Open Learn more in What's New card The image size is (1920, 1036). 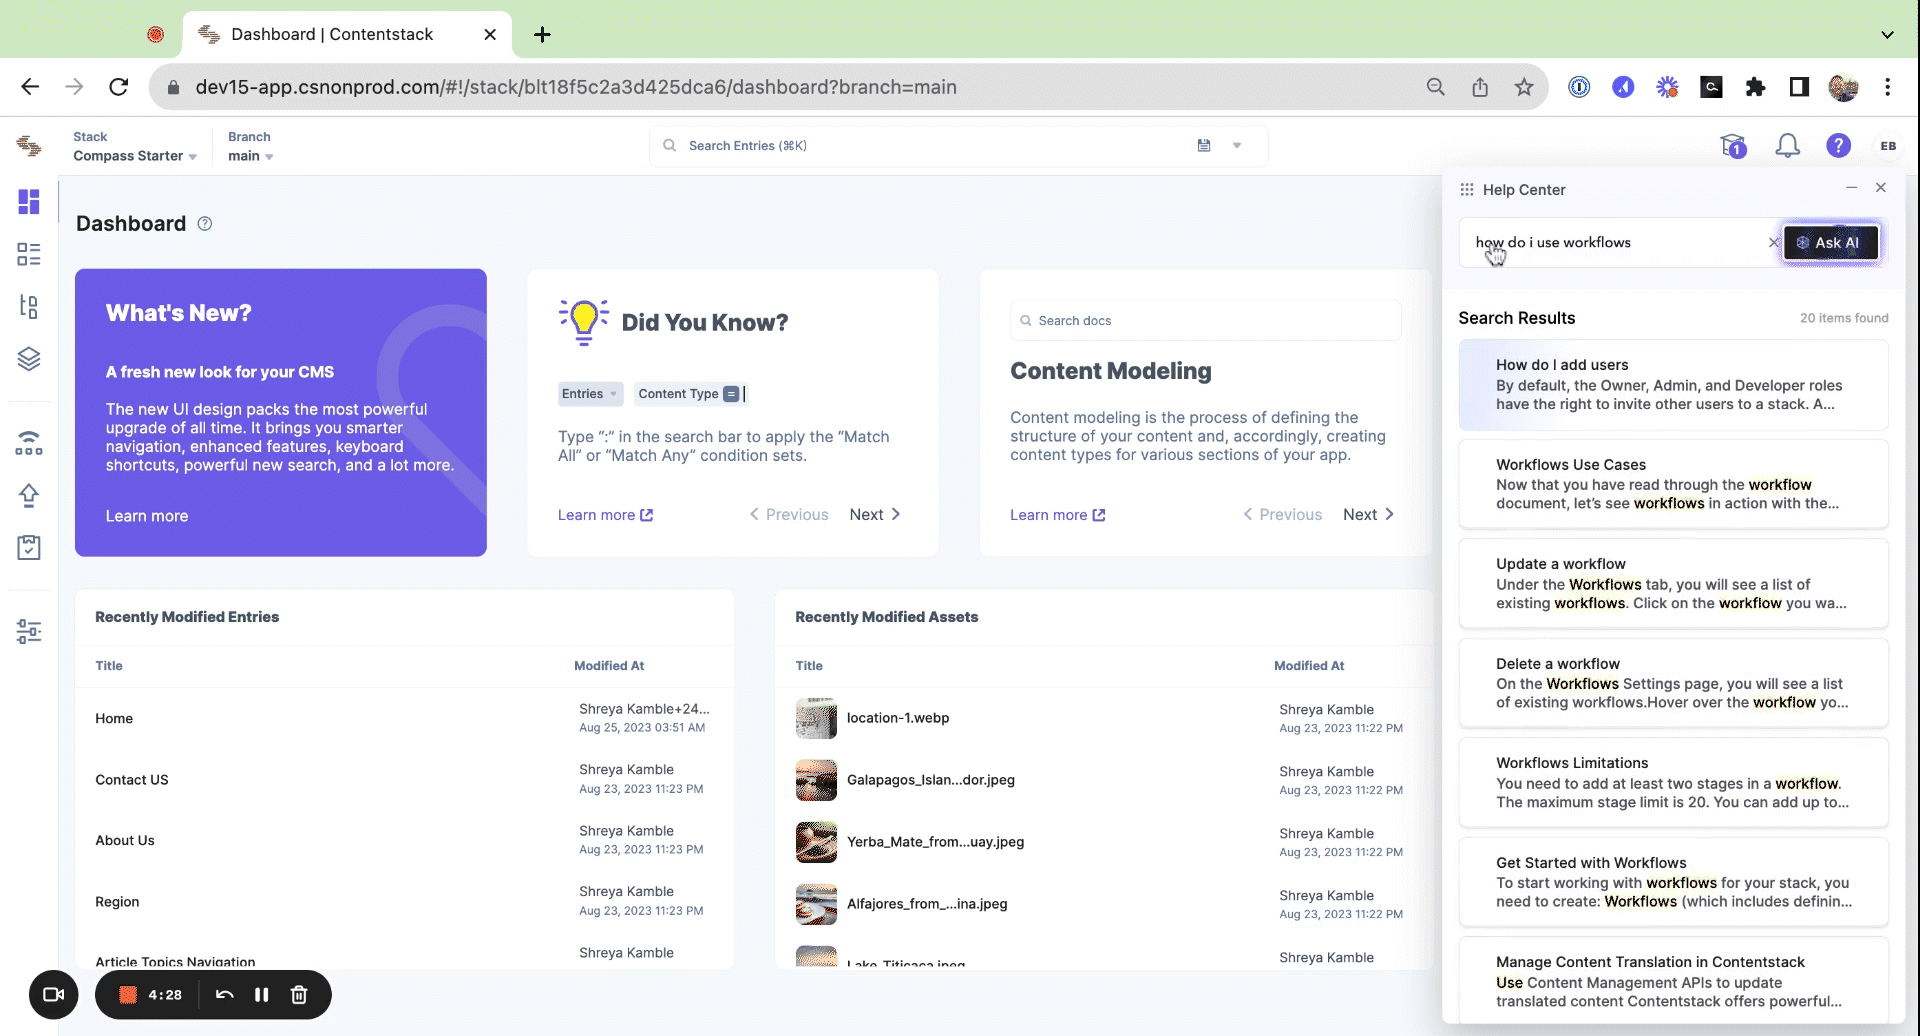(147, 516)
